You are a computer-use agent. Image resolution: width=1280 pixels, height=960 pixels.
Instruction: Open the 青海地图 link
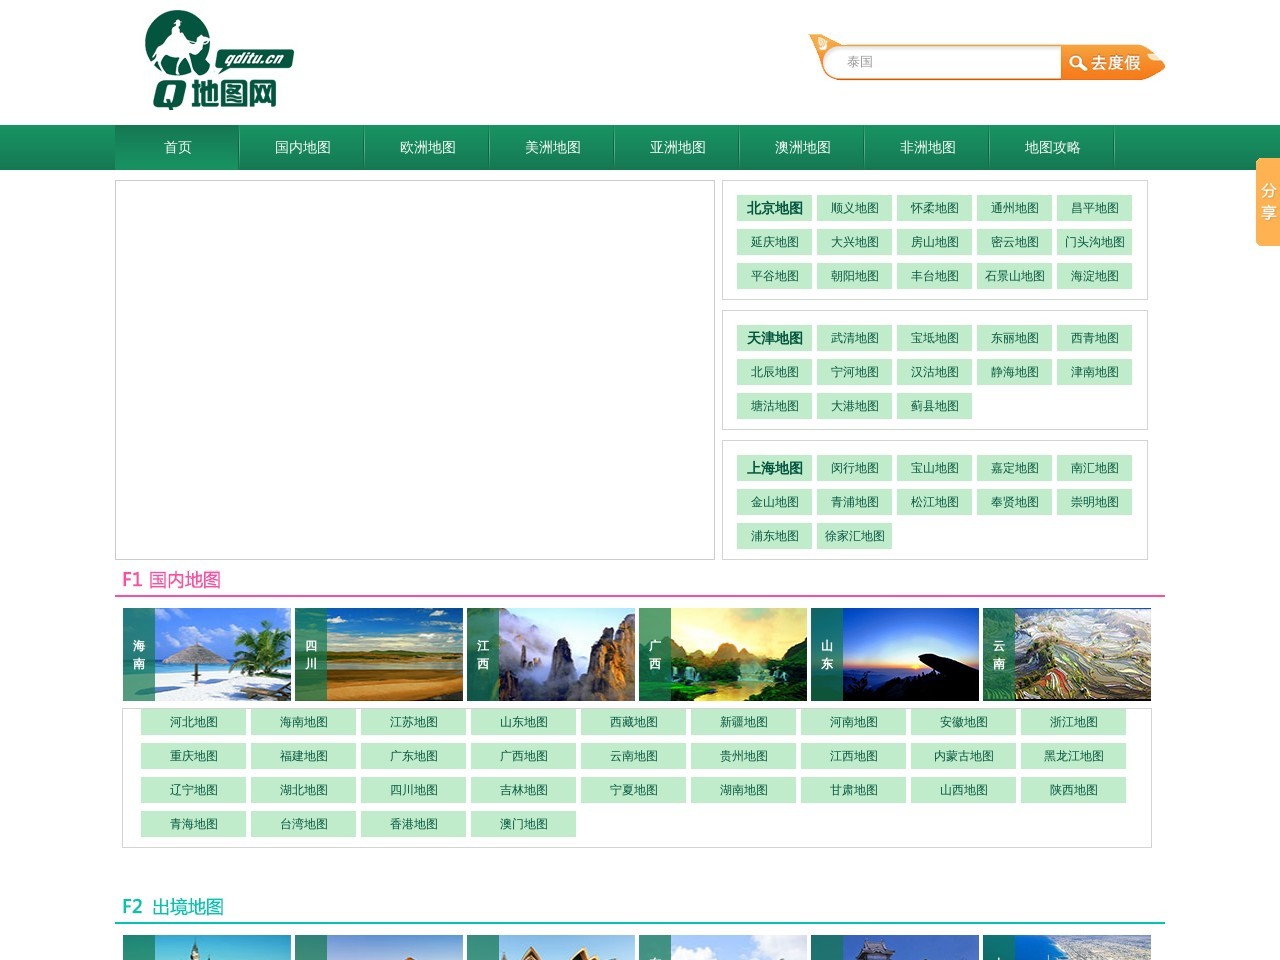point(193,824)
